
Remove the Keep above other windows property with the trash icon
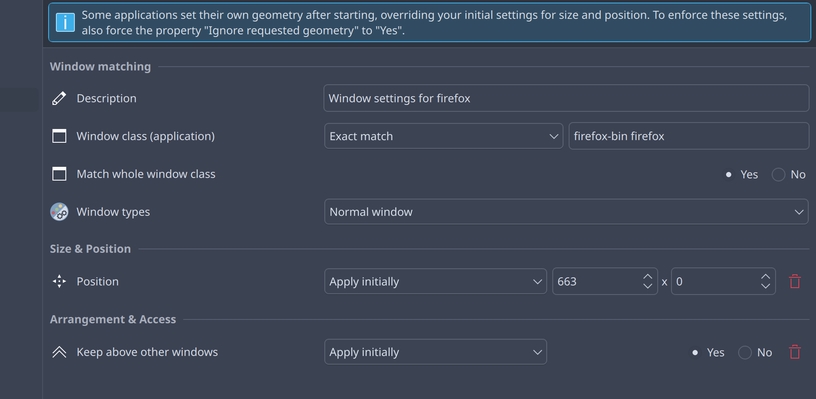point(795,352)
